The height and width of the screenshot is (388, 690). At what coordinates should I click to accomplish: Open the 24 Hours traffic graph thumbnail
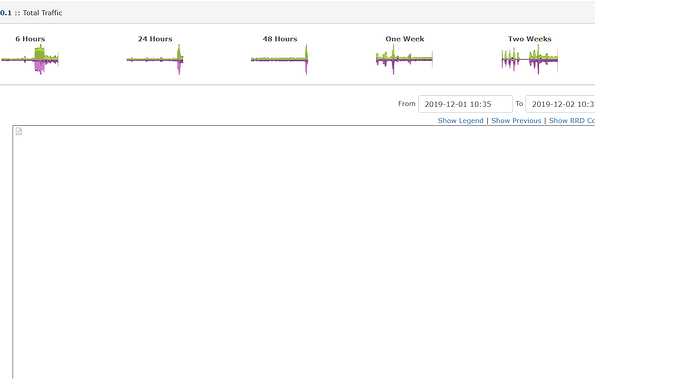point(155,59)
